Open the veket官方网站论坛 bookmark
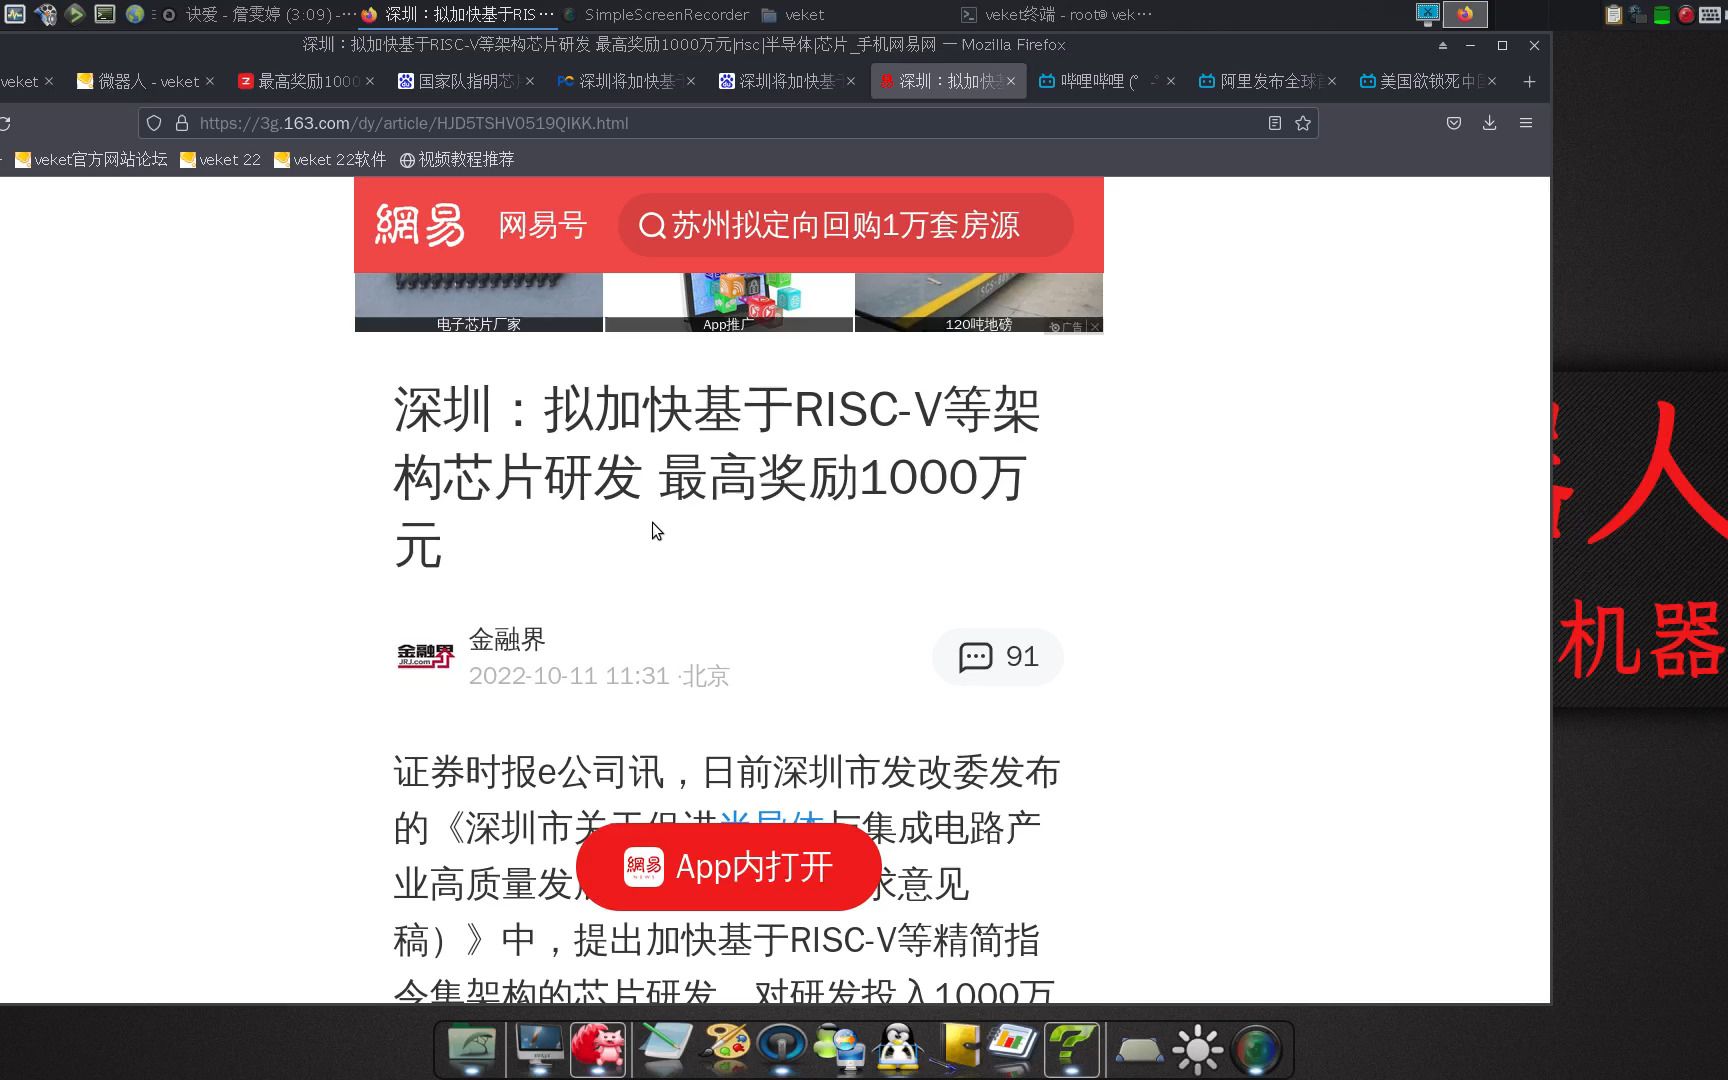Viewport: 1728px width, 1080px height. [91, 159]
